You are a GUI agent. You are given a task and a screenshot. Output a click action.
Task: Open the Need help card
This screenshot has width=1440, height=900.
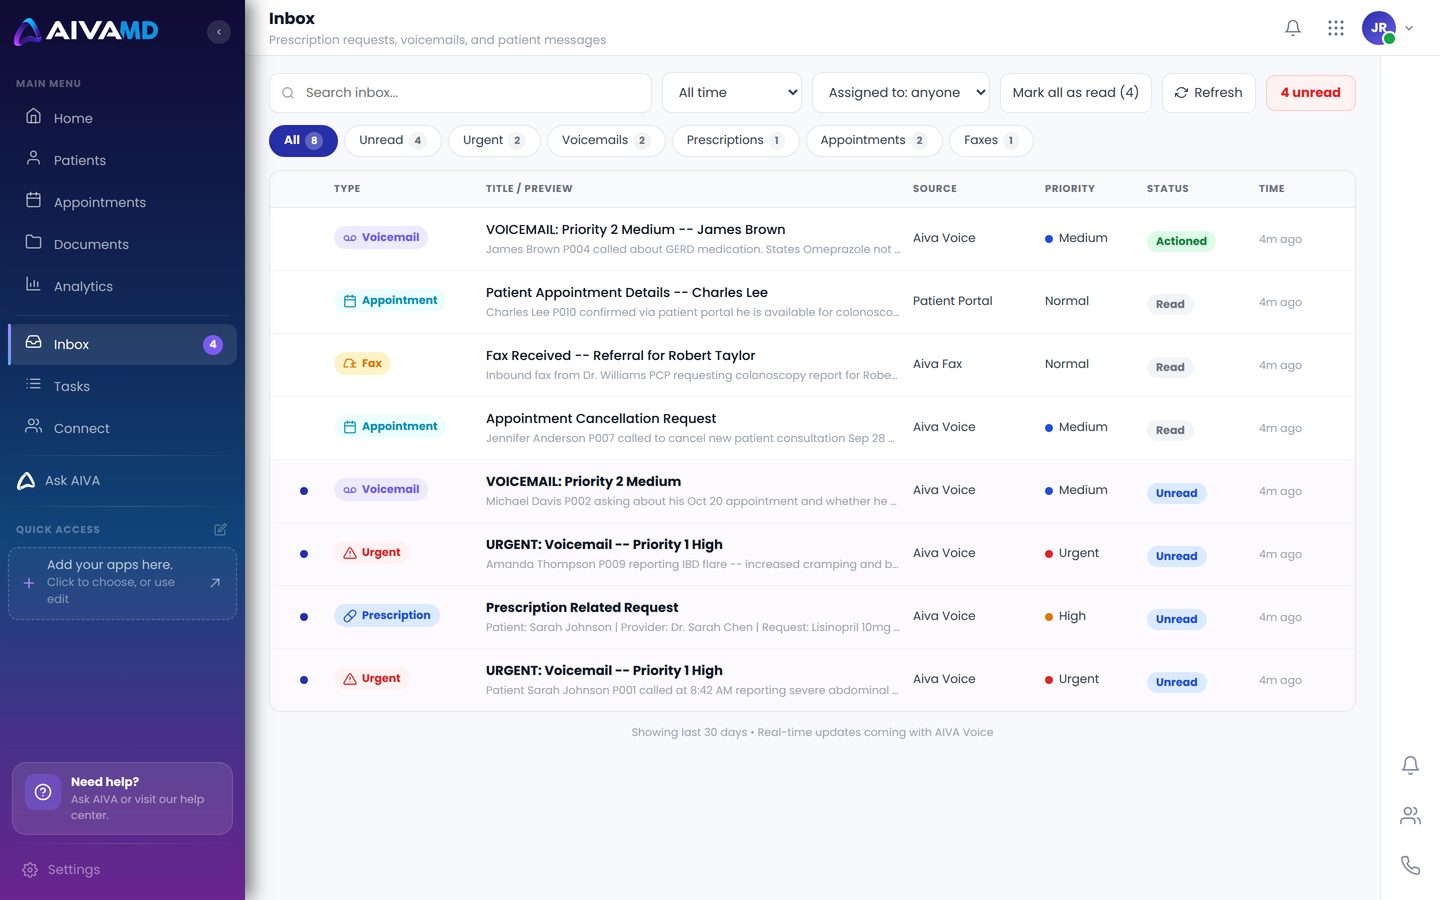(x=122, y=798)
